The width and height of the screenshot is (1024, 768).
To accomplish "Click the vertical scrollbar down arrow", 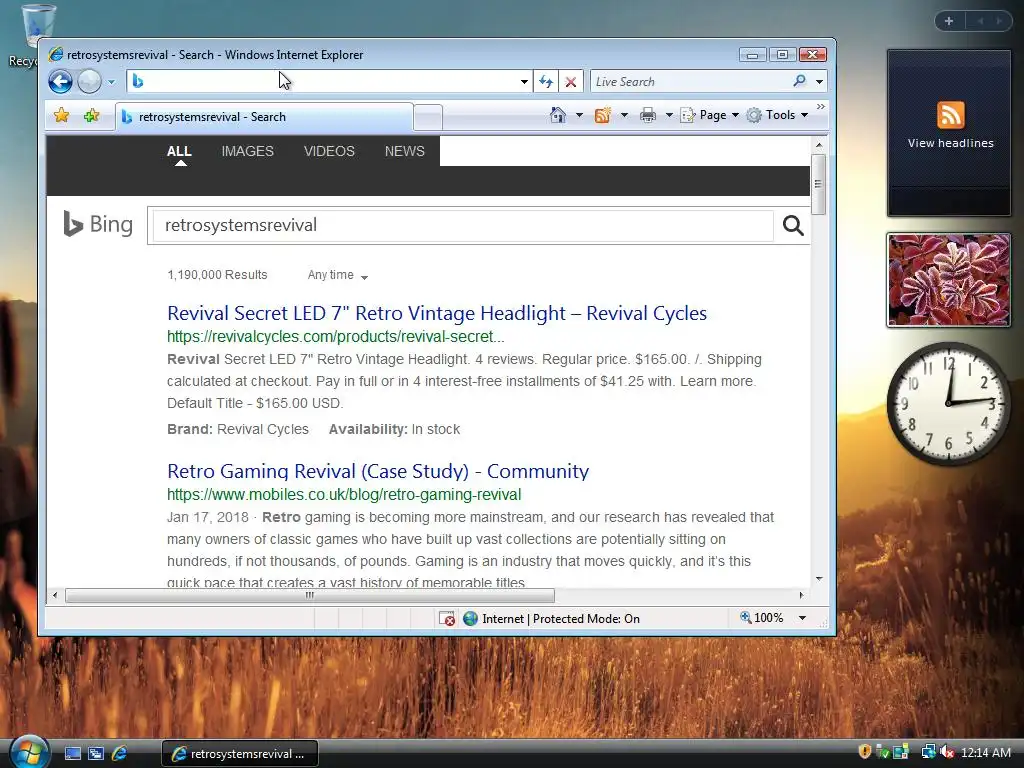I will (818, 579).
